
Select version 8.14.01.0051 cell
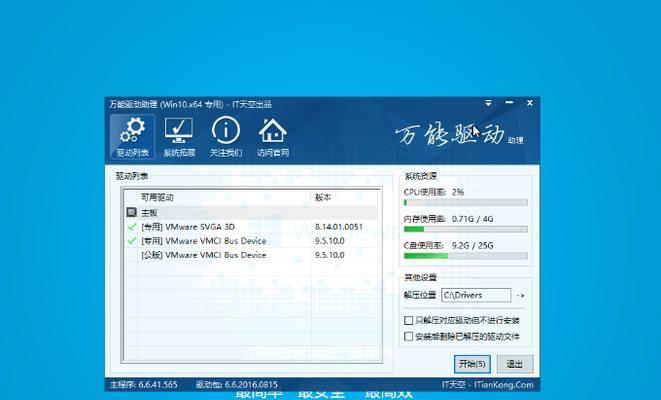pos(339,227)
